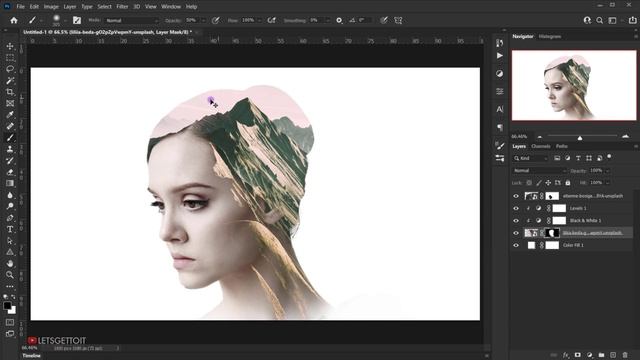This screenshot has height=360, width=640.
Task: Toggle lock all layer attributes
Action: tap(568, 182)
